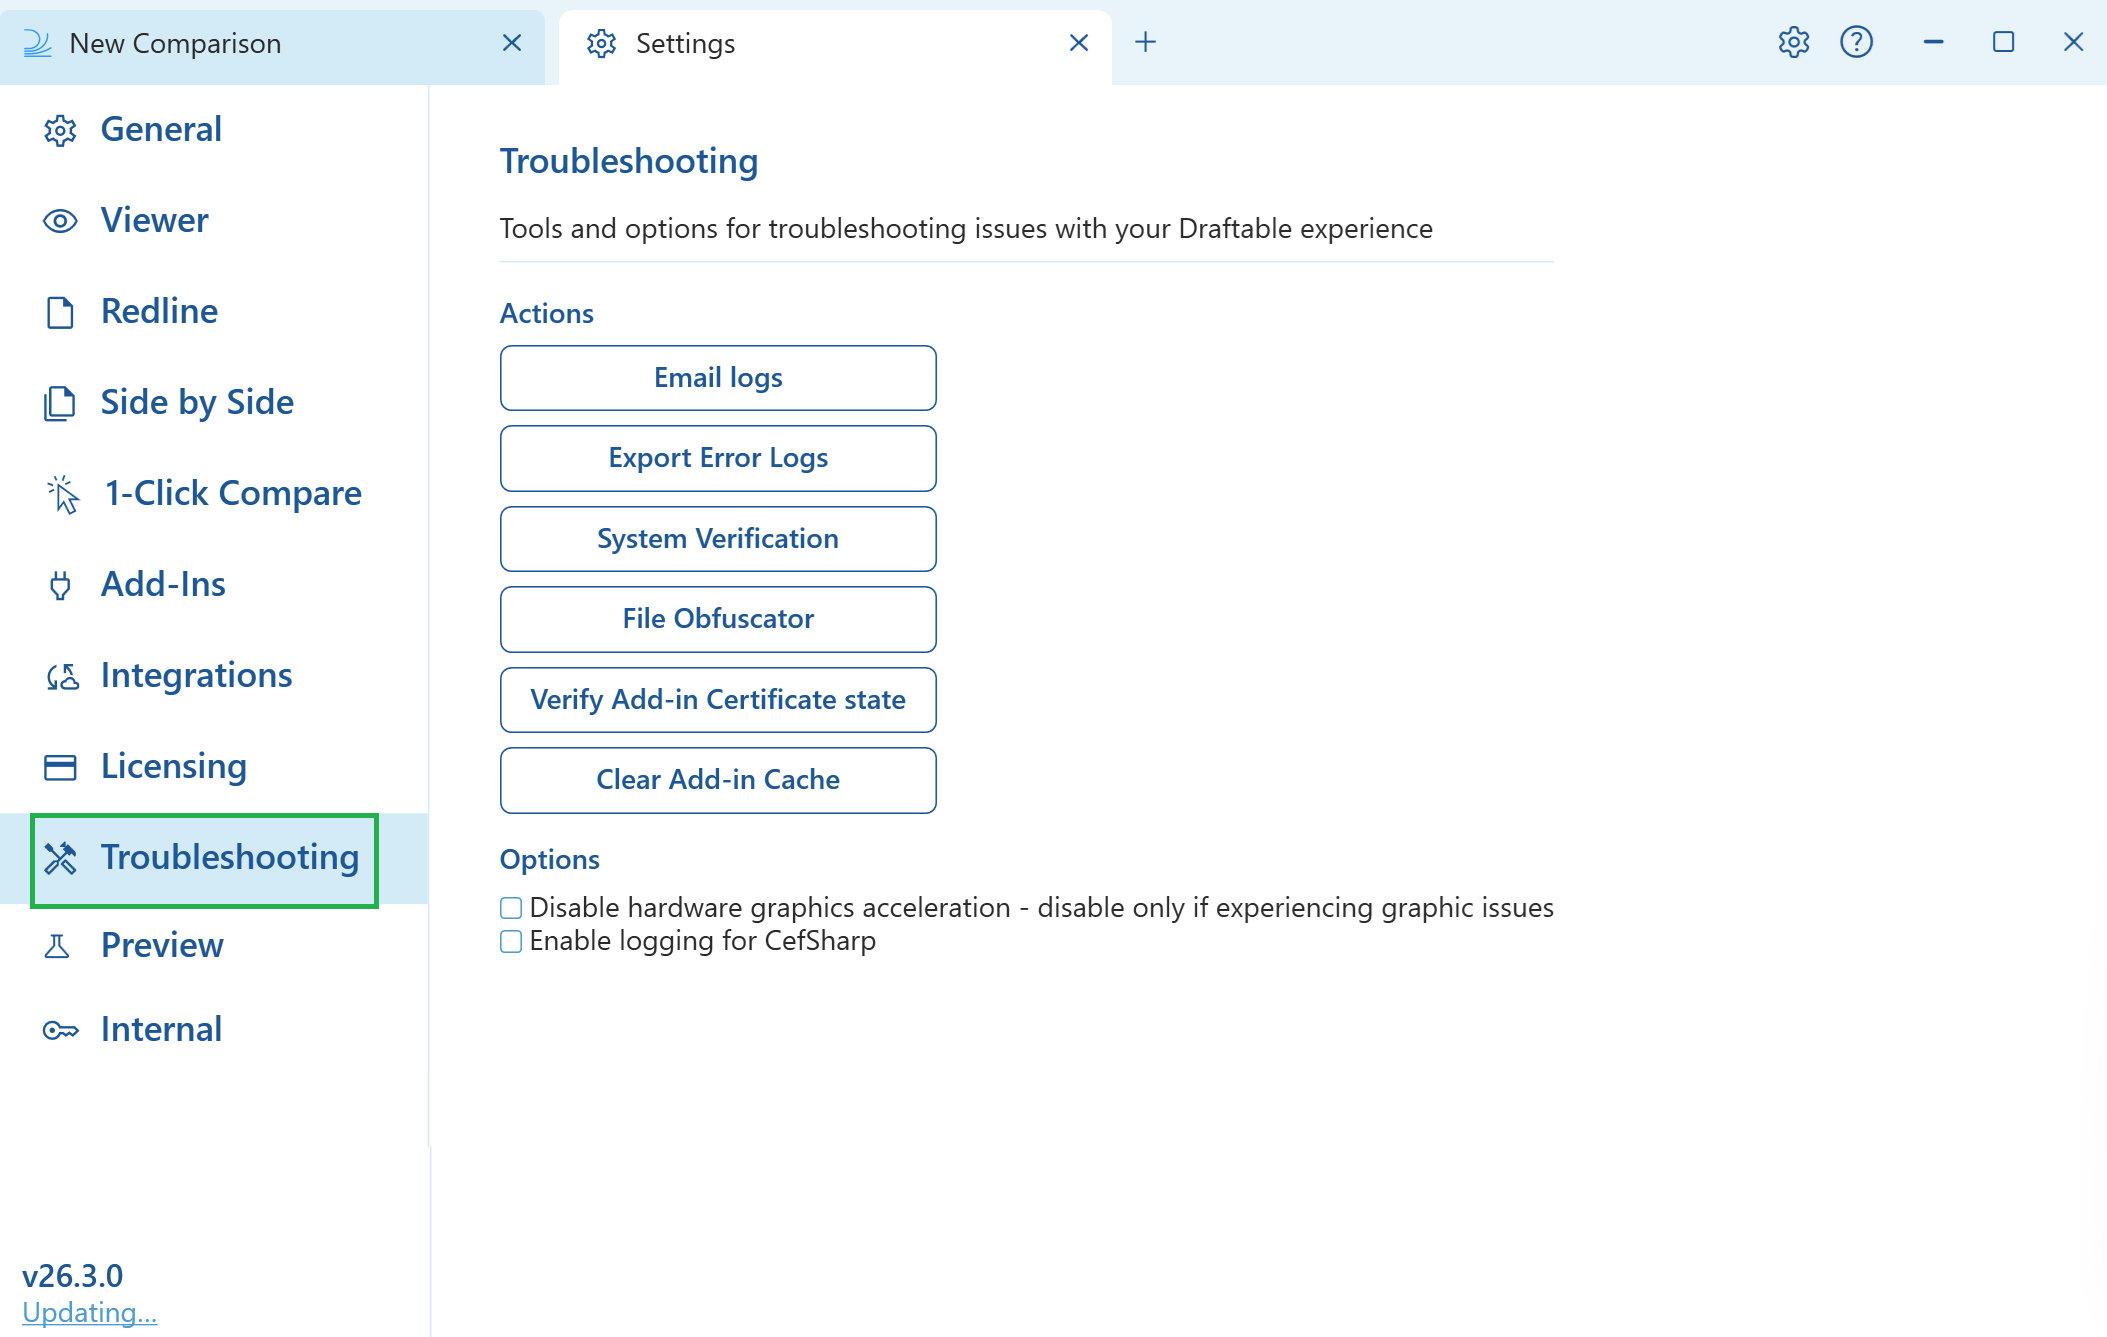
Task: Open Preview via the flask icon
Action: 59,945
